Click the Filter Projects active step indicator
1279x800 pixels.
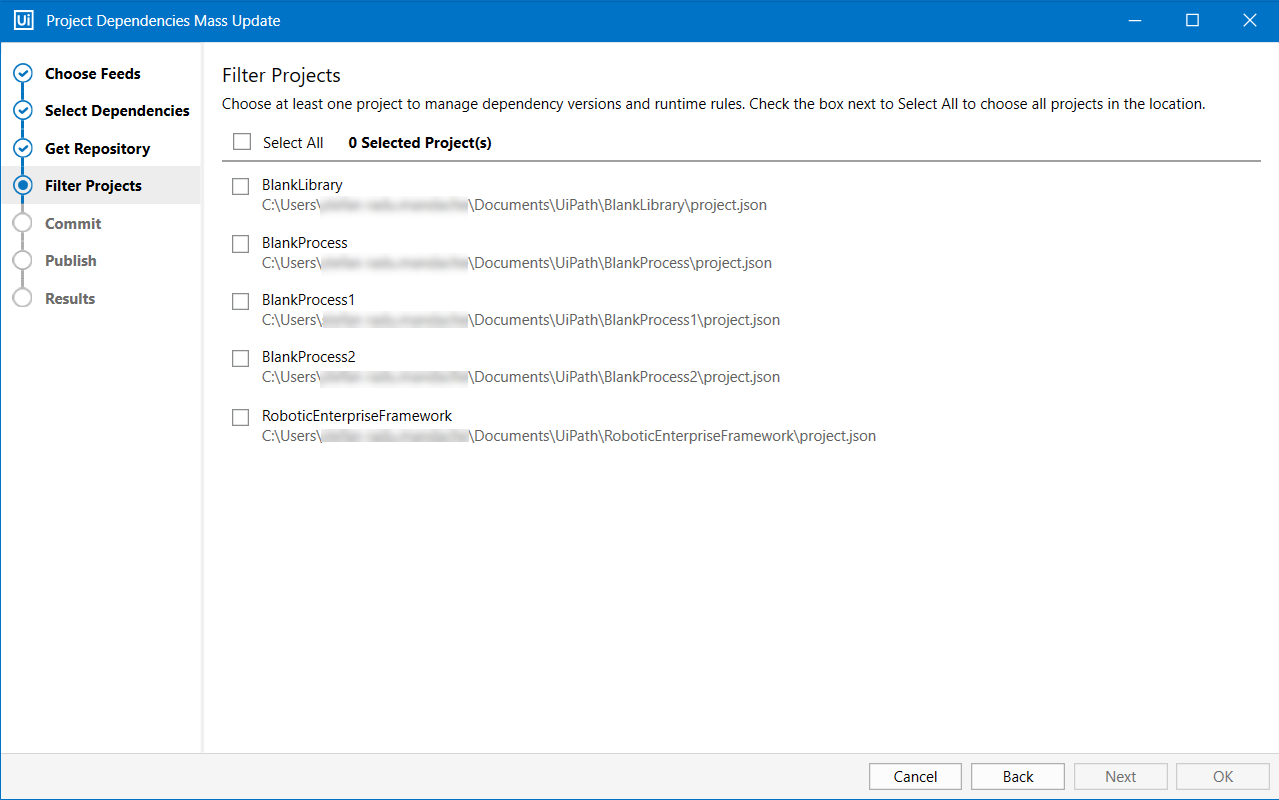point(22,185)
